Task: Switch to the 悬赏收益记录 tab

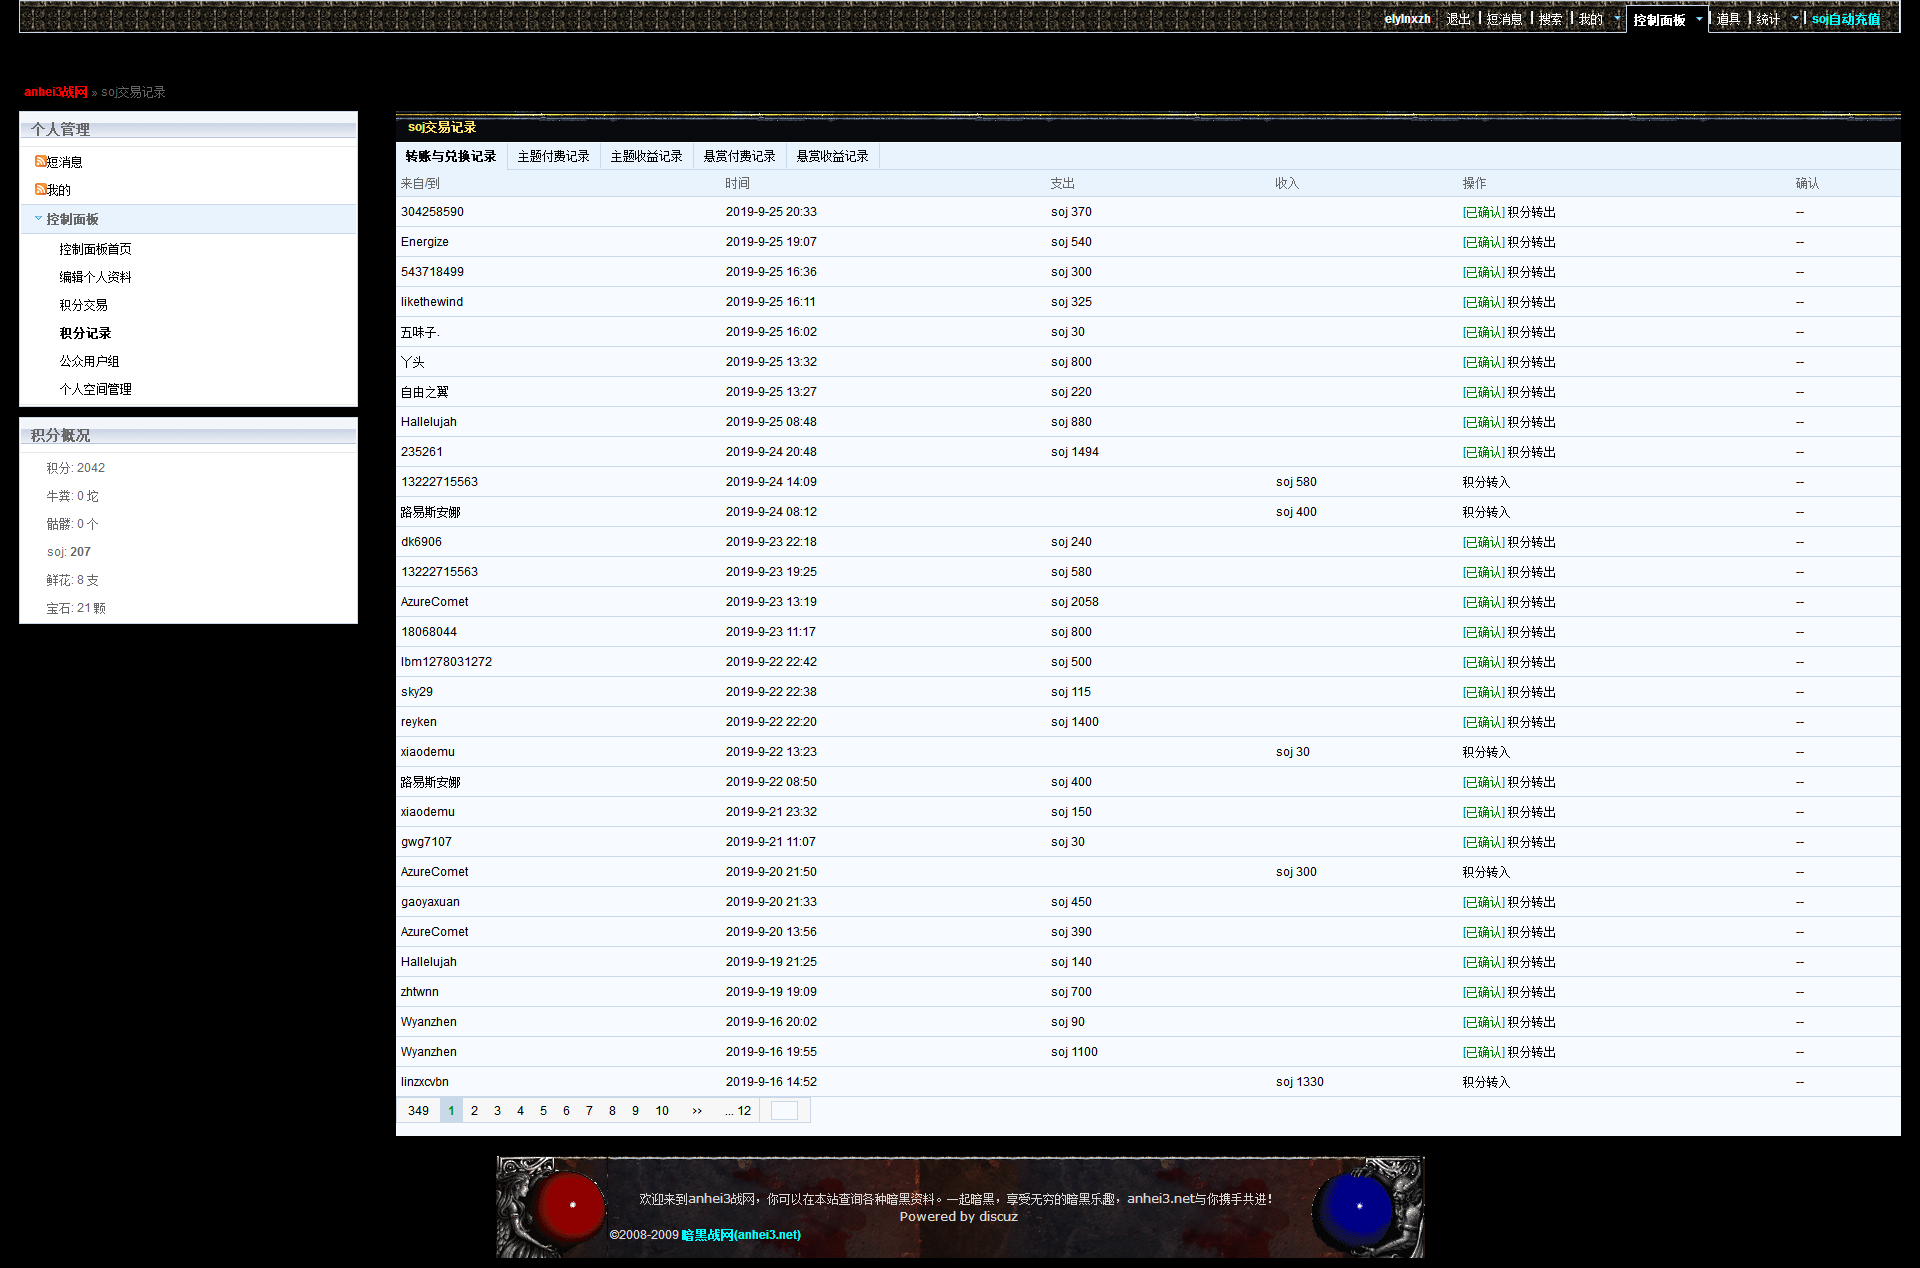Action: point(832,156)
